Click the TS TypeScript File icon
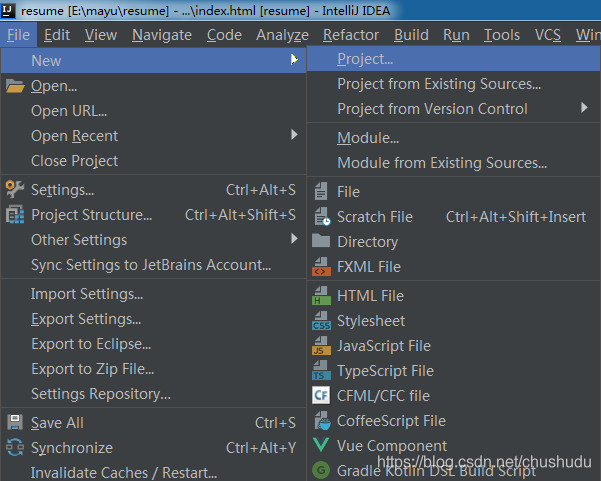 [x=321, y=371]
